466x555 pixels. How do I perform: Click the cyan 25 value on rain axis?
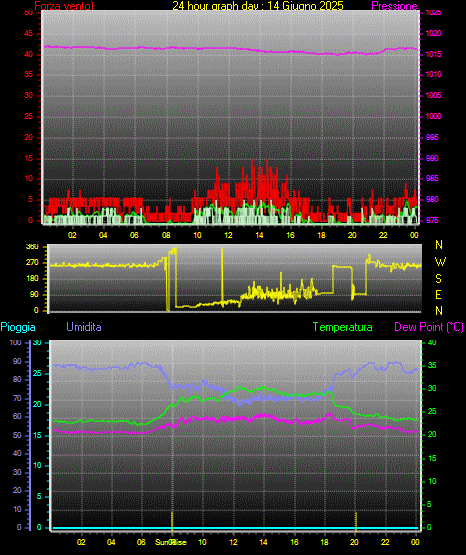(37, 373)
